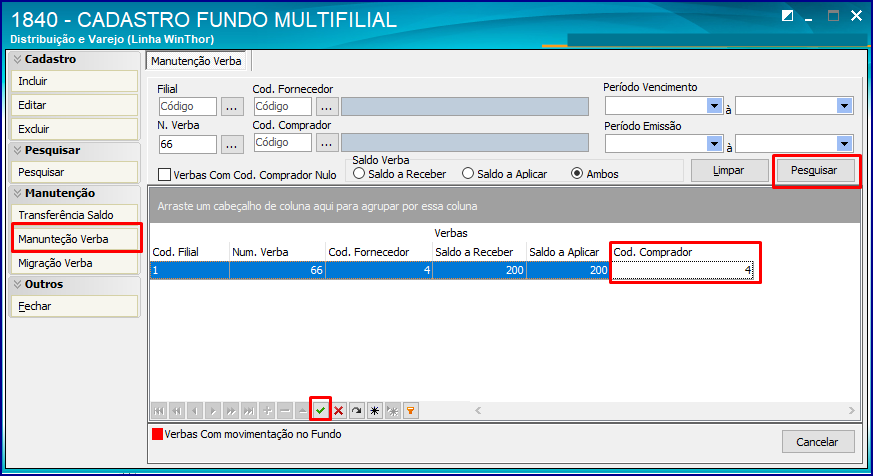Click Fechar in Outros section
The width and height of the screenshot is (873, 476).
point(75,306)
